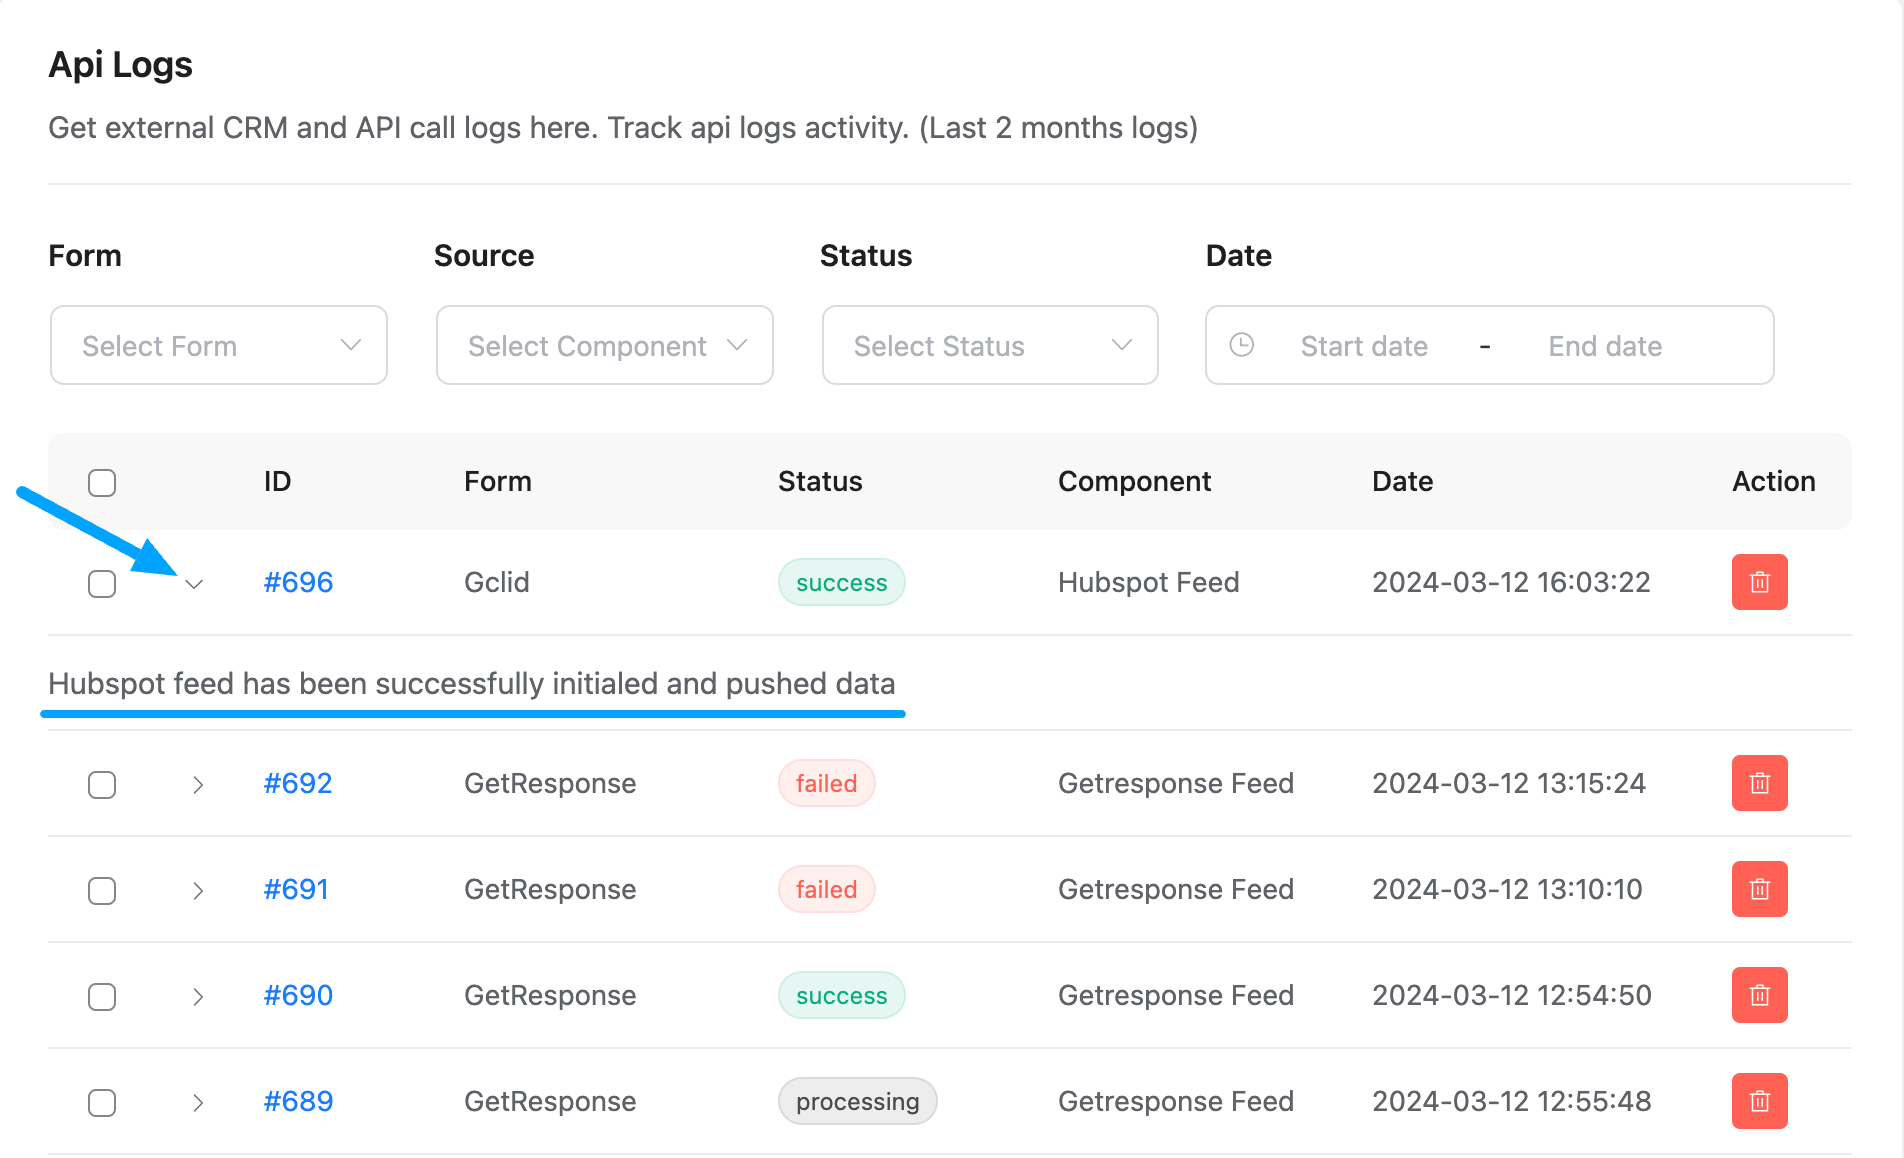
Task: Open log ID #690 link
Action: coord(298,995)
